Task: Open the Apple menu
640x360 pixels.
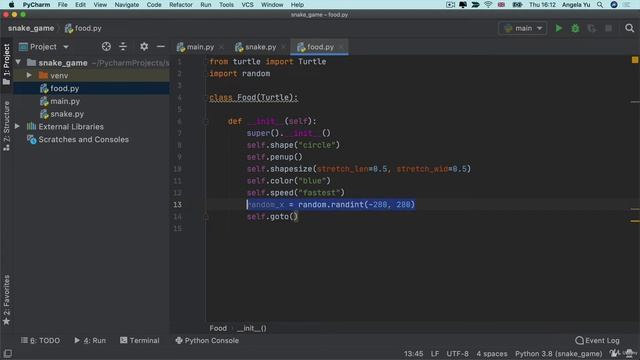Action: (11, 5)
